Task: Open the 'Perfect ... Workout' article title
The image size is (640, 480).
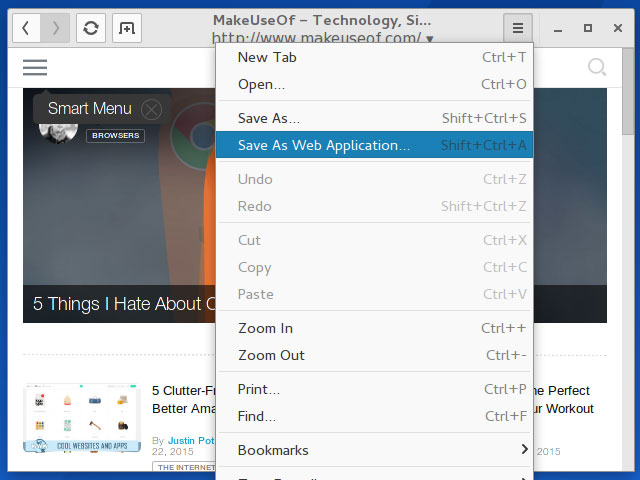Action: (x=564, y=400)
